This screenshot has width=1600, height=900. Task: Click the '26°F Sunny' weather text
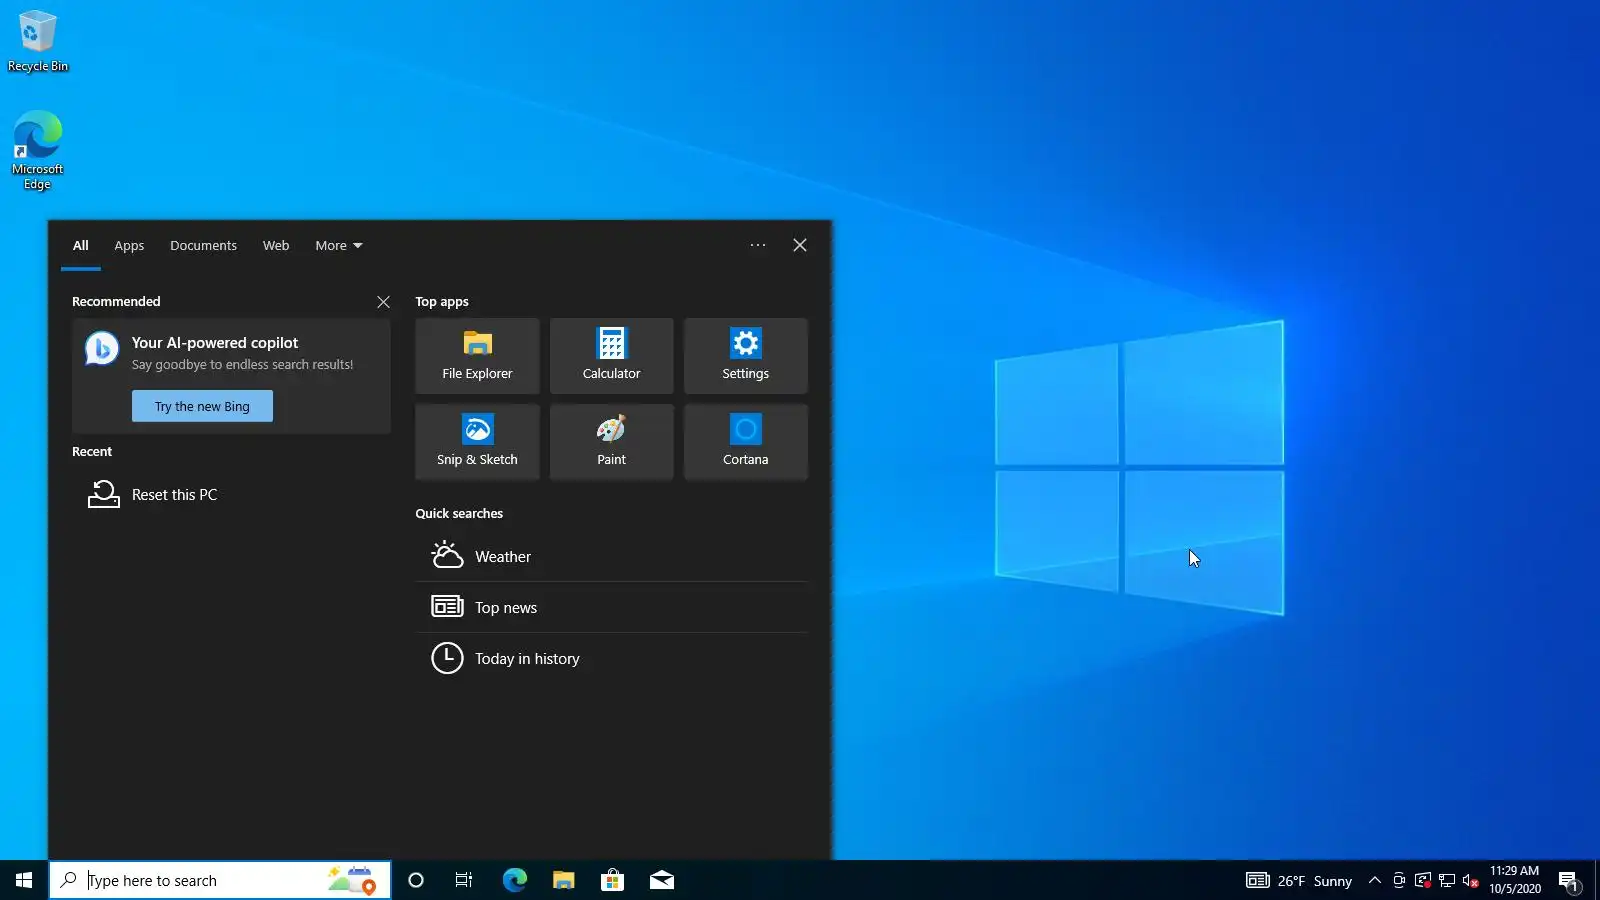point(1314,881)
